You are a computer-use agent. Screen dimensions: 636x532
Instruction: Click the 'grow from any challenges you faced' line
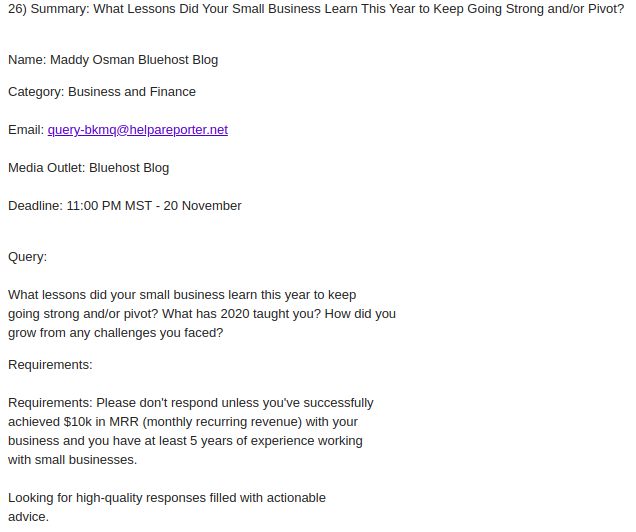coord(116,333)
